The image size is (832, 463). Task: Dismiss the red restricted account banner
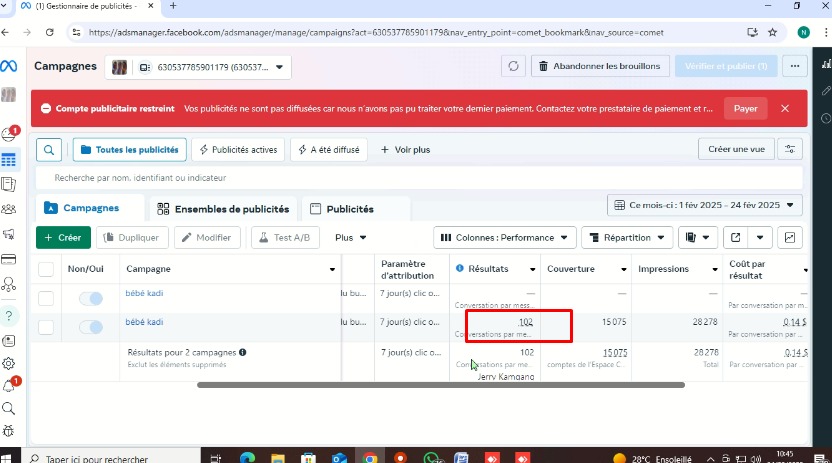coord(785,108)
